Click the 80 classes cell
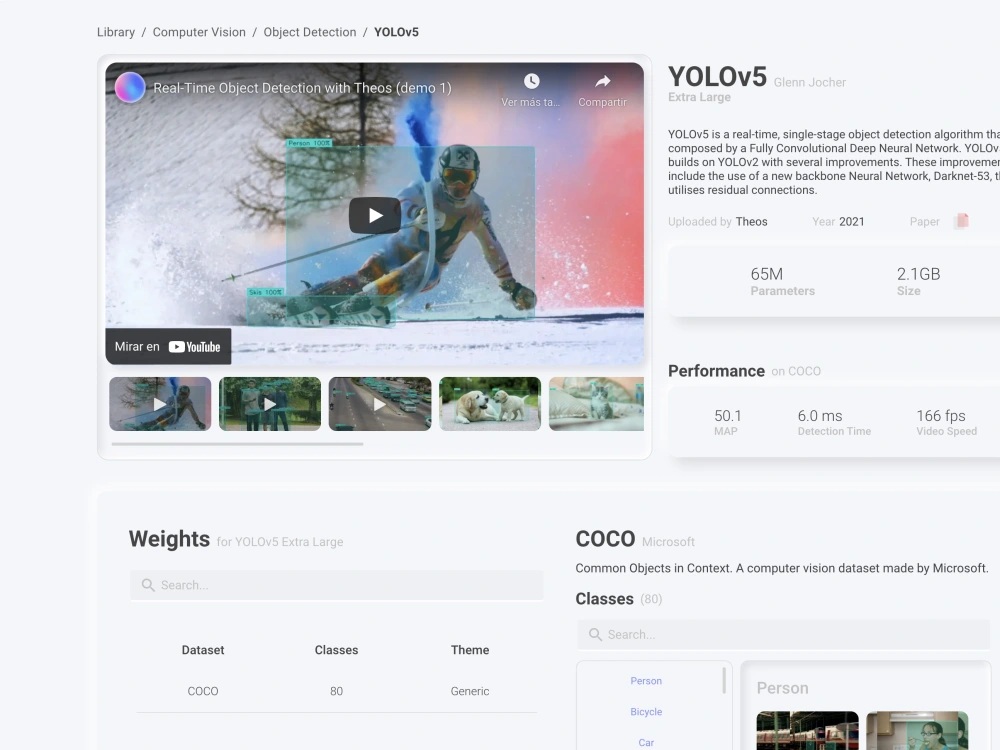 coord(336,691)
